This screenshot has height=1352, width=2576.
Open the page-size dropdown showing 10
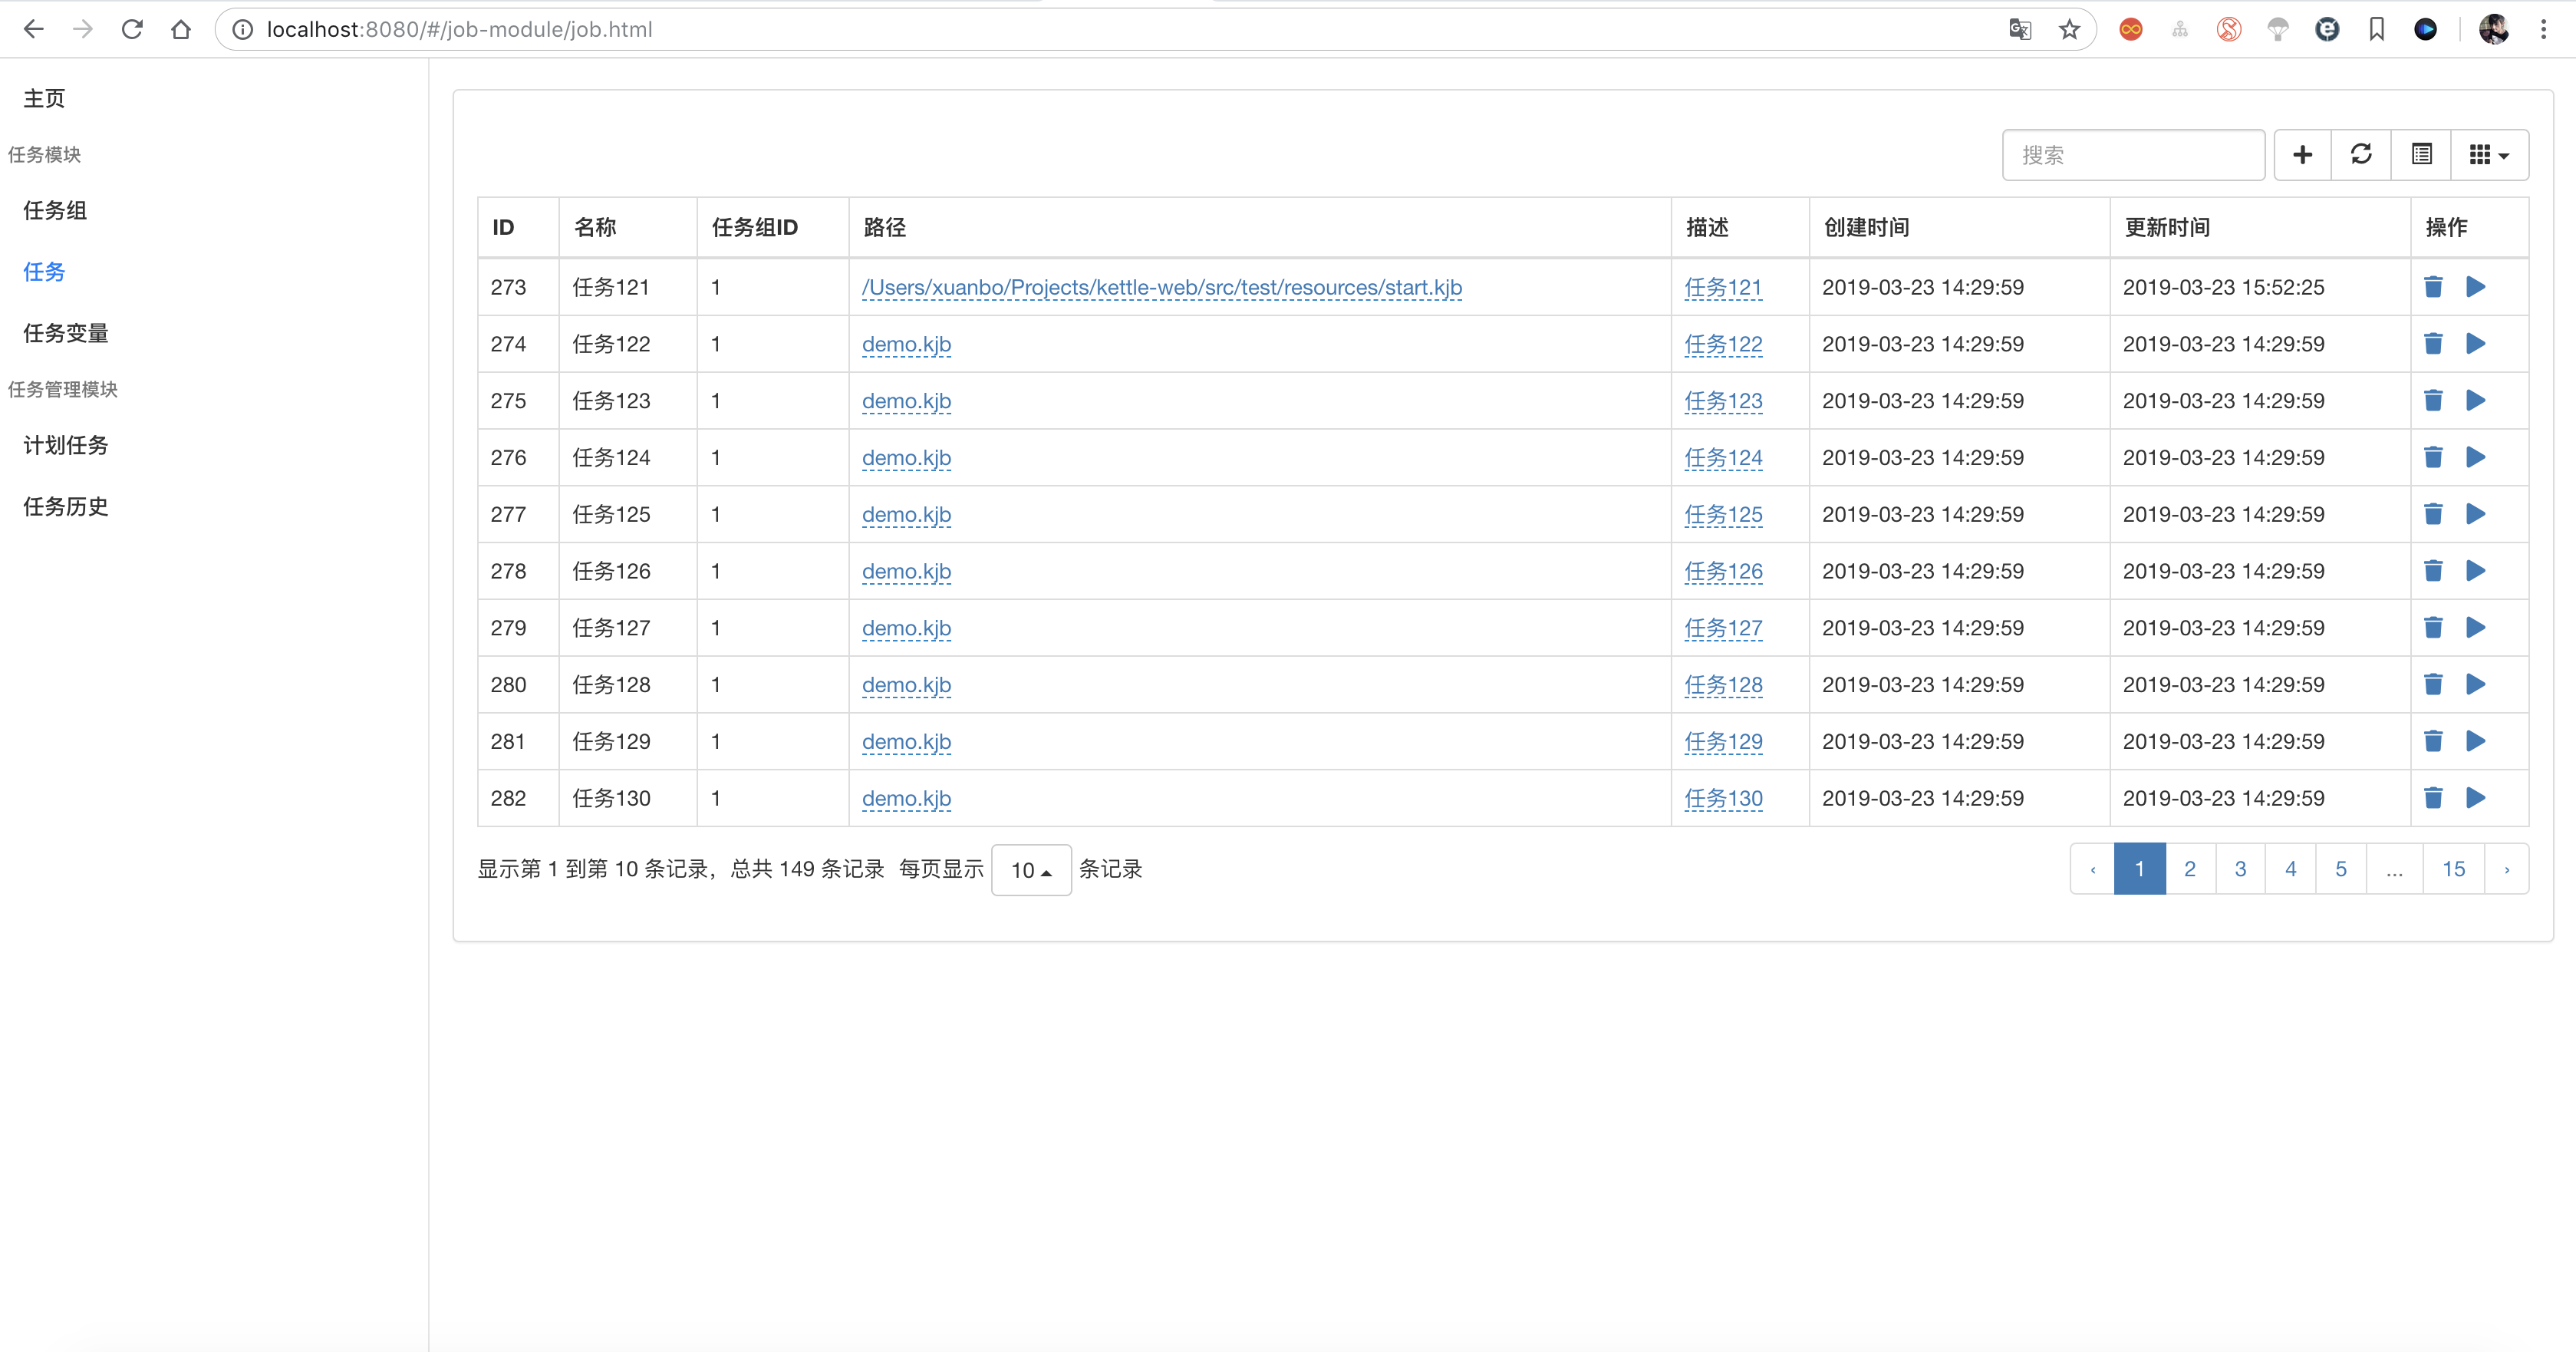pos(1031,870)
